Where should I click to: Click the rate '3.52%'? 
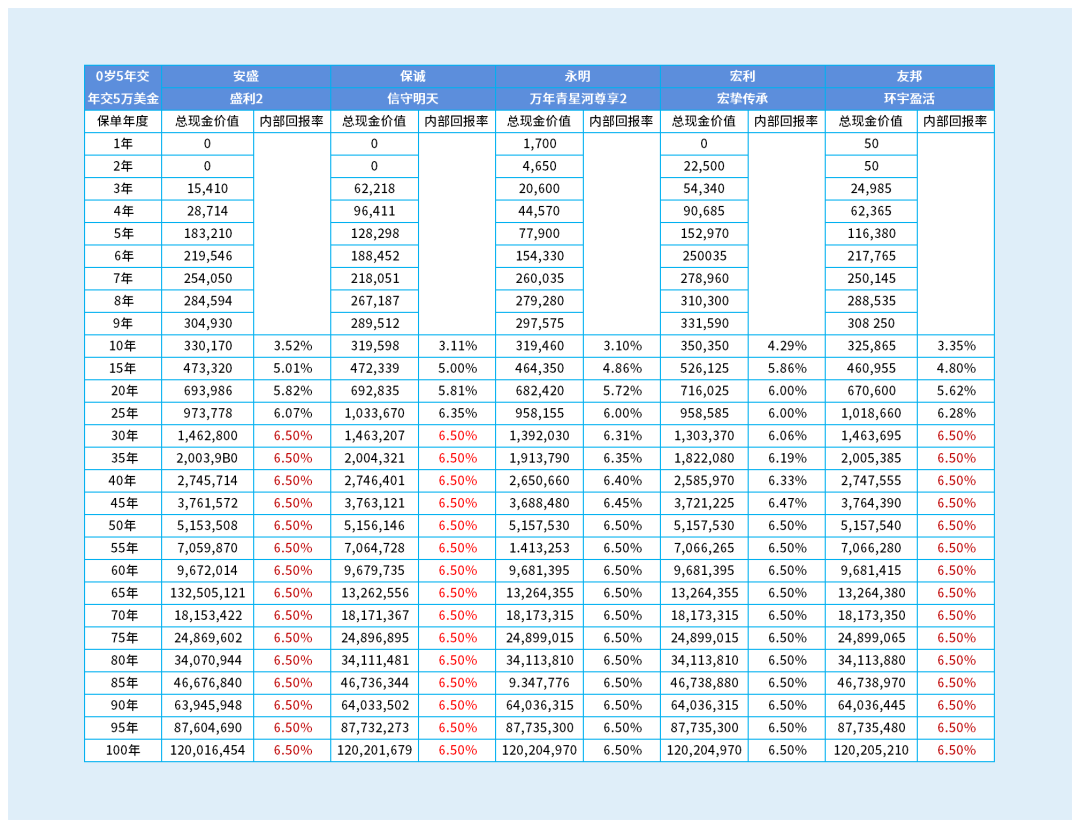pos(293,346)
